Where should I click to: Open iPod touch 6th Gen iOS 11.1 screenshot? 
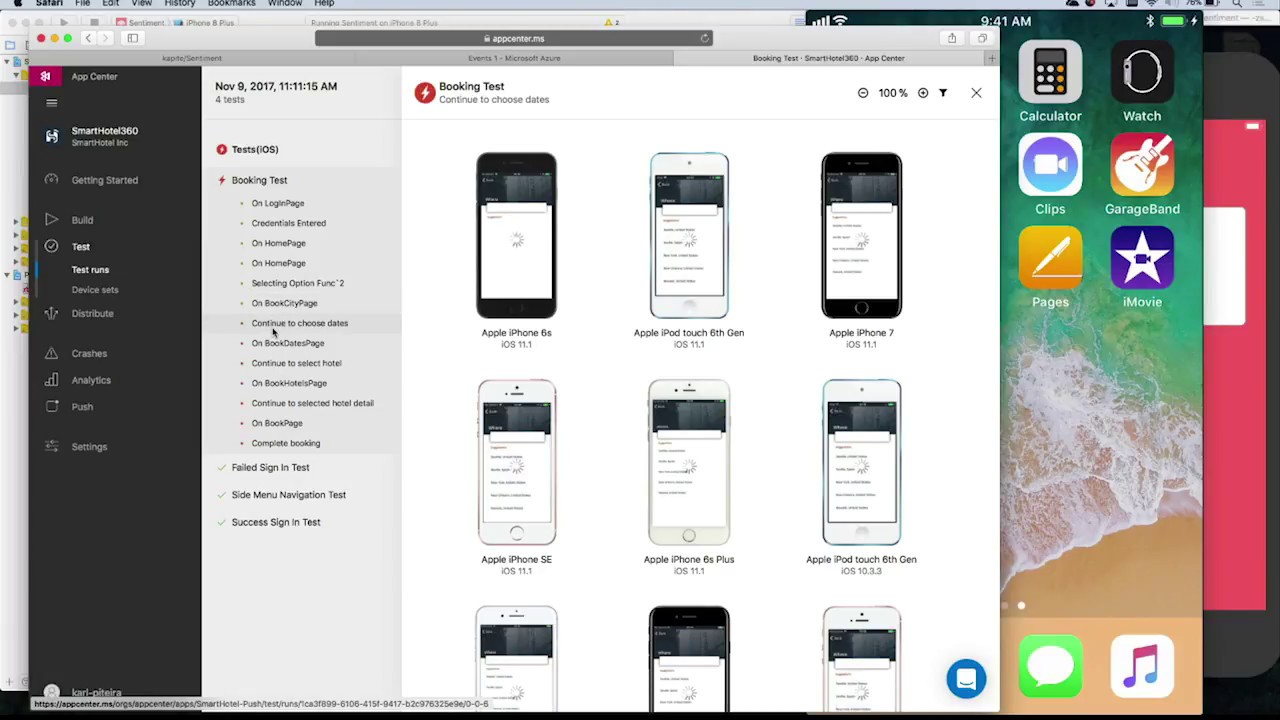pos(689,236)
